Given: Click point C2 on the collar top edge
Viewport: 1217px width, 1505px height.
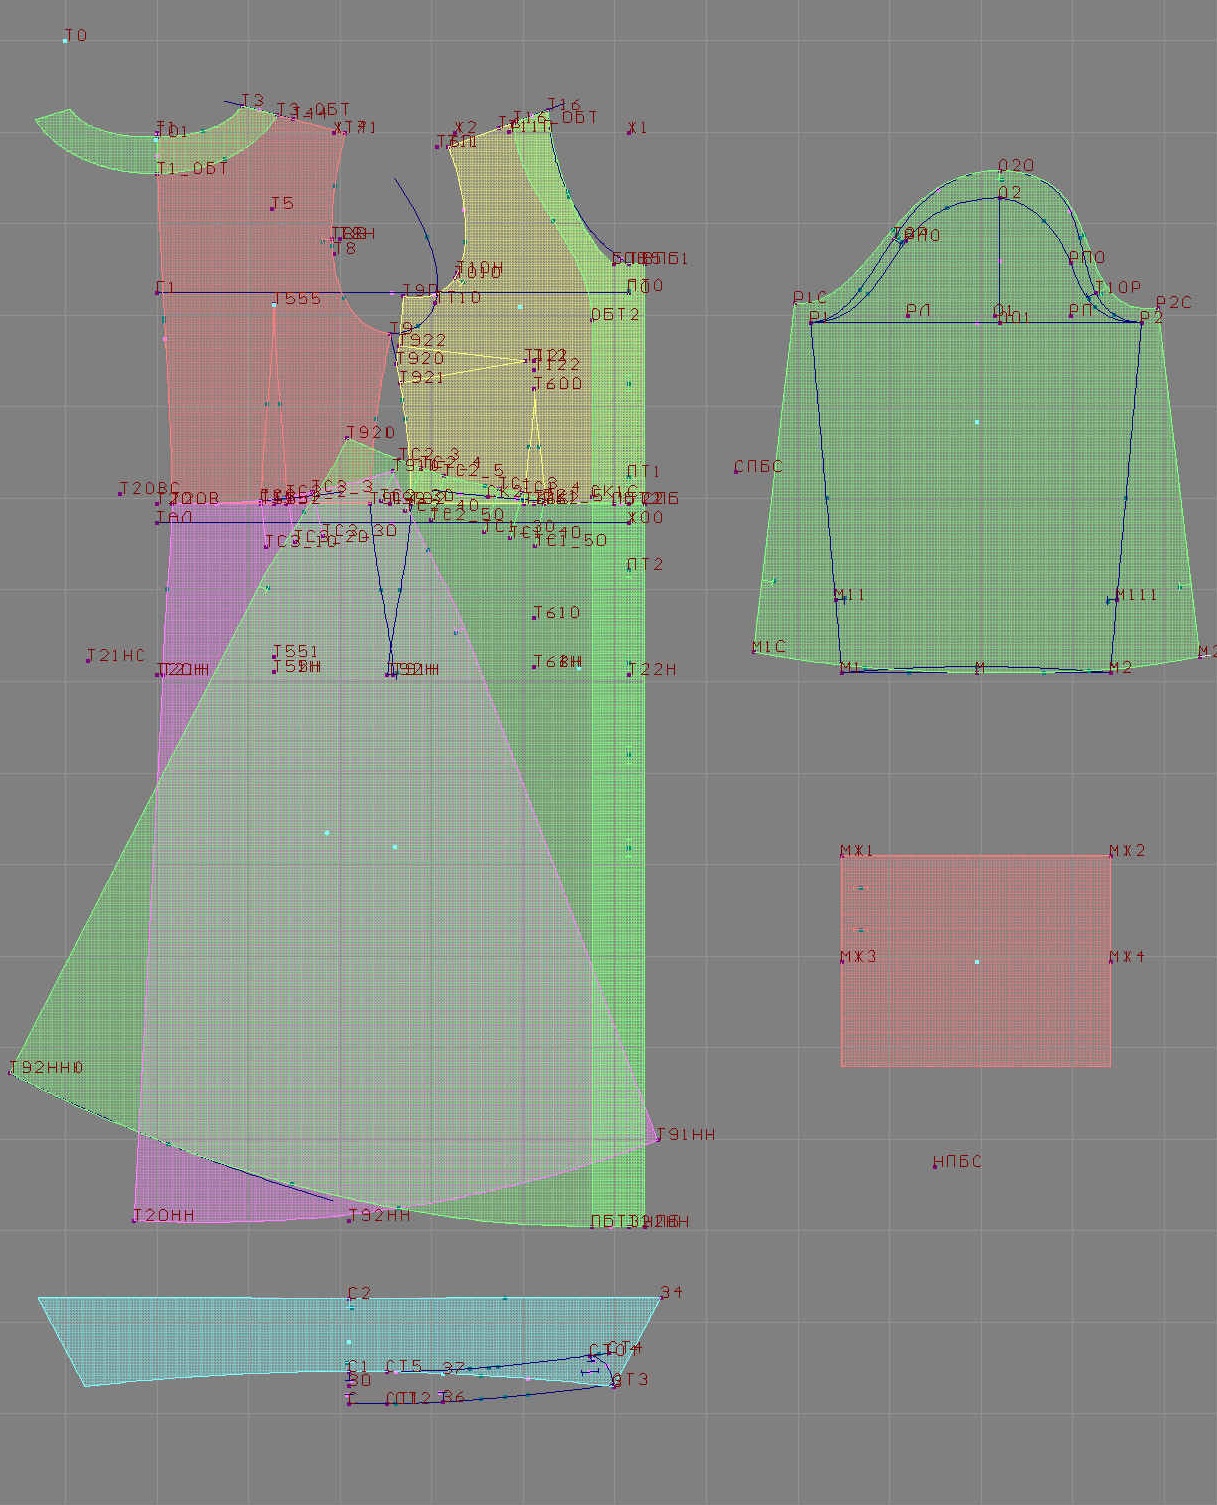Looking at the screenshot, I should (x=350, y=1298).
